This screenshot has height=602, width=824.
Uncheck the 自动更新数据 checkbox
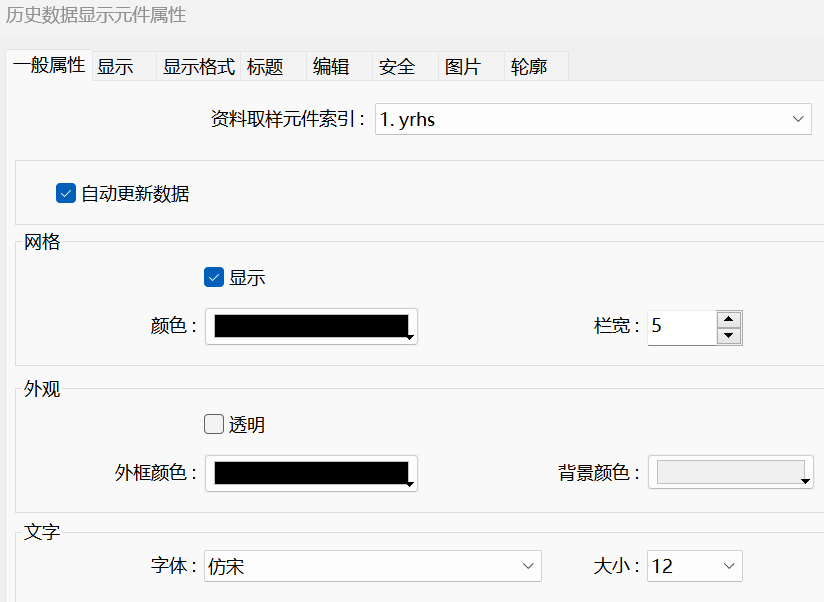coord(66,194)
